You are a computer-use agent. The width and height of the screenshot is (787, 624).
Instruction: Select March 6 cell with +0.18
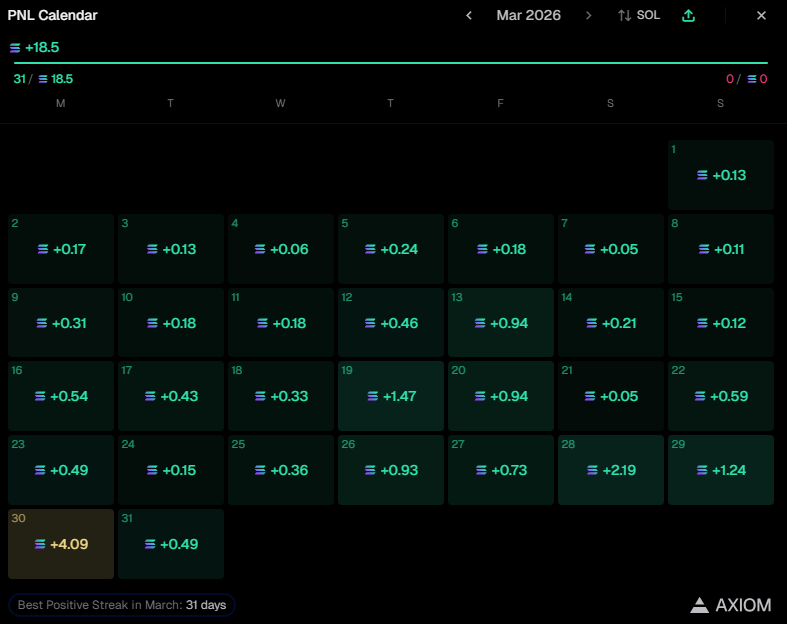point(500,249)
